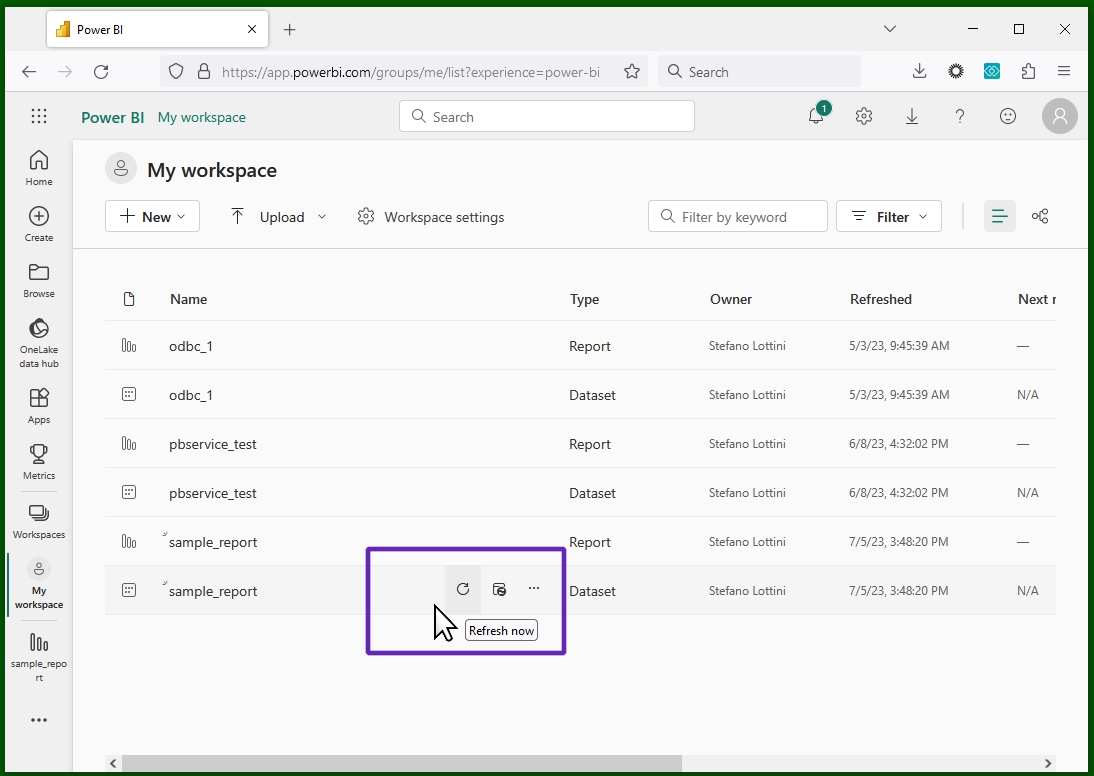Viewport: 1094px width, 776px height.
Task: Open user account avatar
Action: [1060, 116]
